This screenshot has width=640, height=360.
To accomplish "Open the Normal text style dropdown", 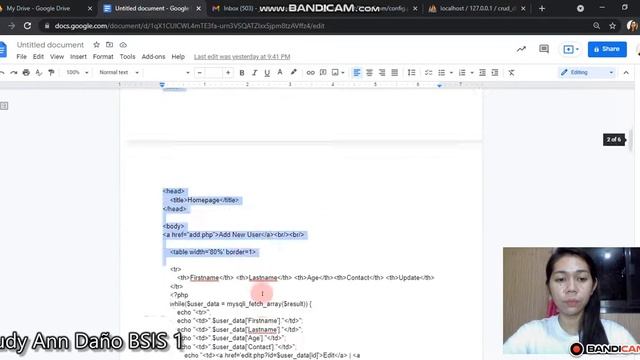I will [x=119, y=73].
